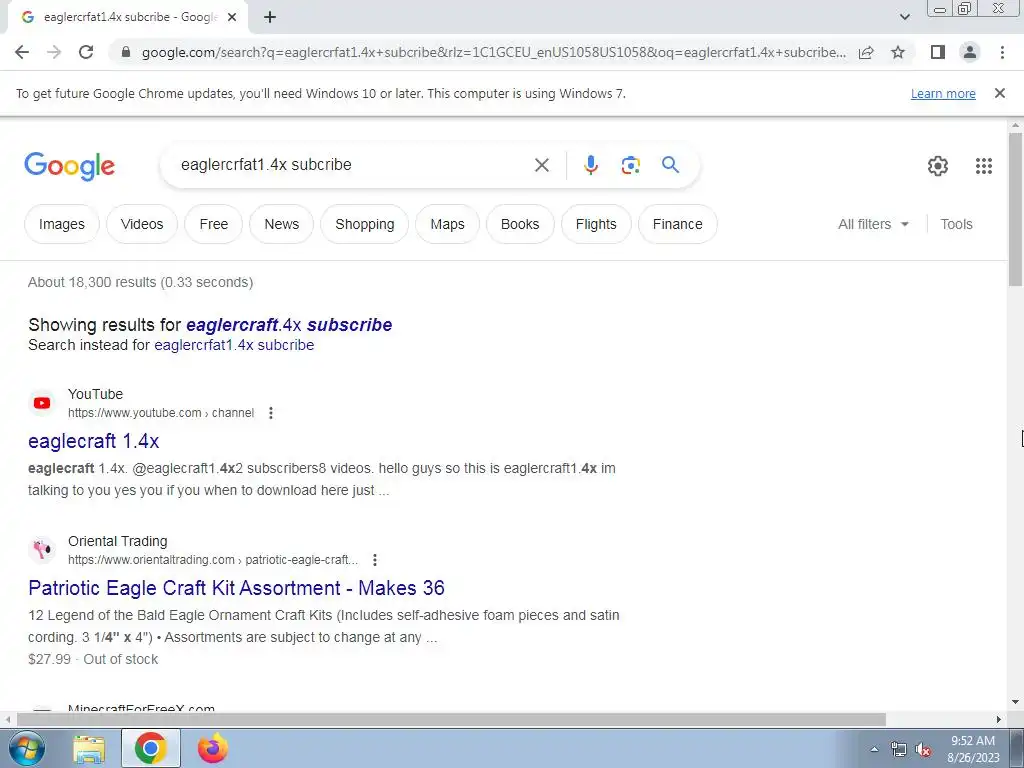This screenshot has height=768, width=1024.
Task: Select the Free filter chip
Action: pyautogui.click(x=214, y=224)
